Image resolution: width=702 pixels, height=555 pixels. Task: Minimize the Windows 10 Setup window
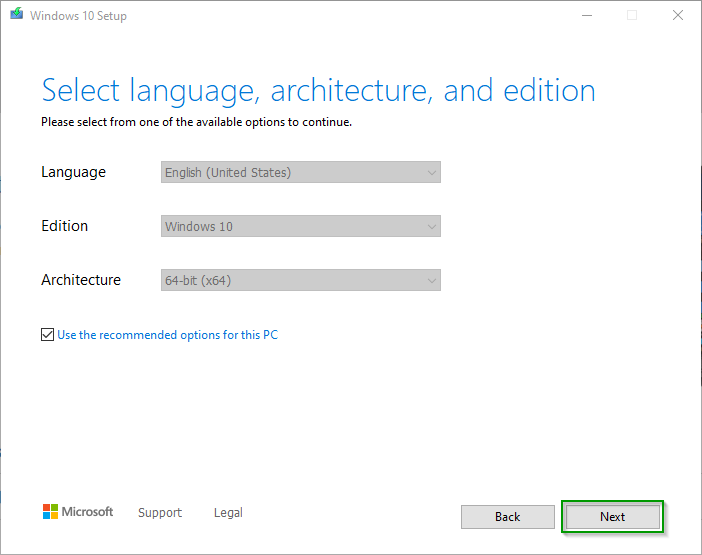click(585, 15)
